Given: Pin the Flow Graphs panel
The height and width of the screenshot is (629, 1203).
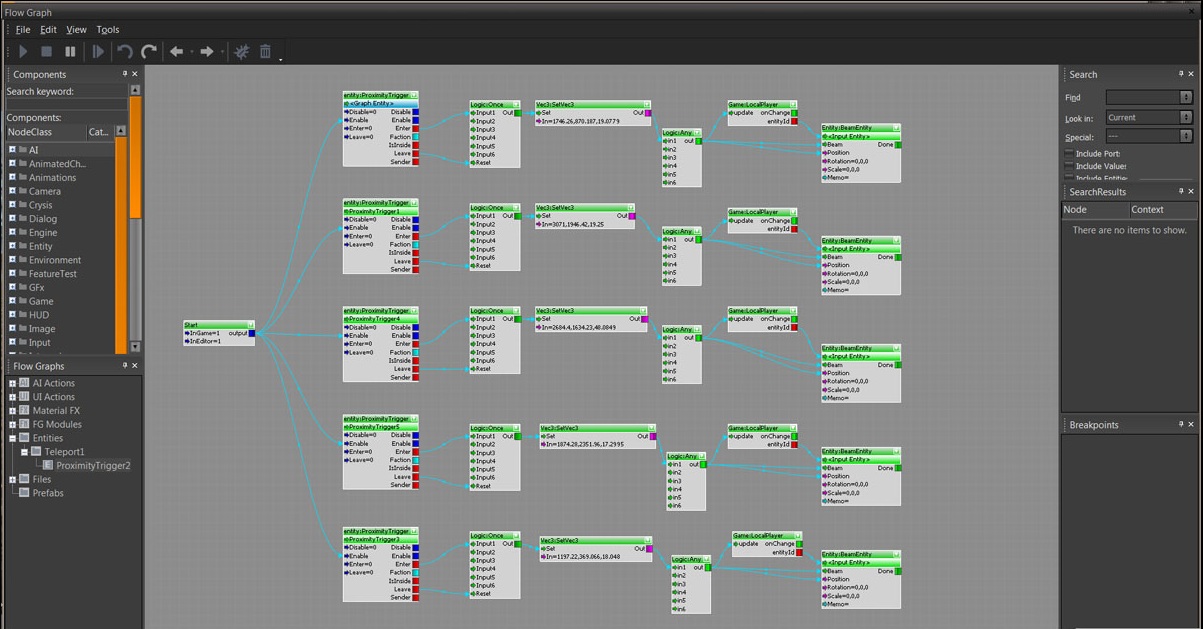Looking at the screenshot, I should point(125,366).
